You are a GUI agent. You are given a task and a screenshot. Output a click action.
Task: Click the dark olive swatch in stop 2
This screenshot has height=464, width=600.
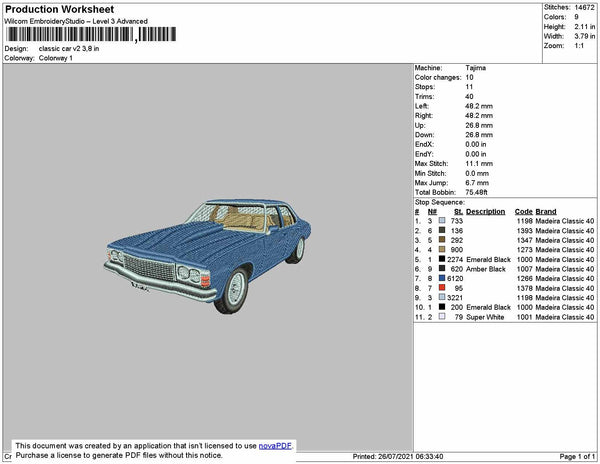coord(441,231)
